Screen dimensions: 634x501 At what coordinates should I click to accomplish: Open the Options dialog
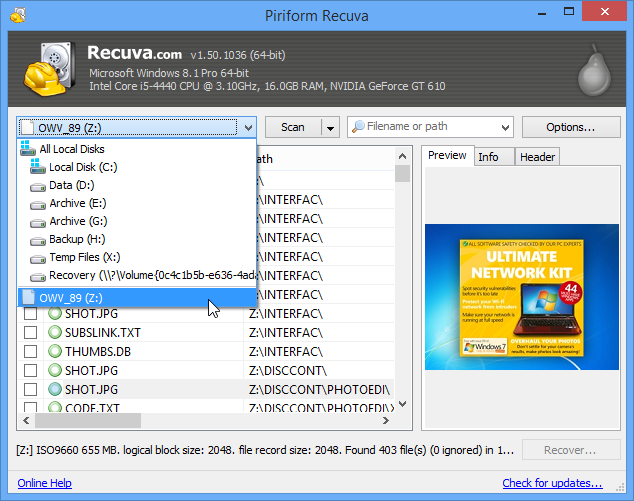point(571,127)
